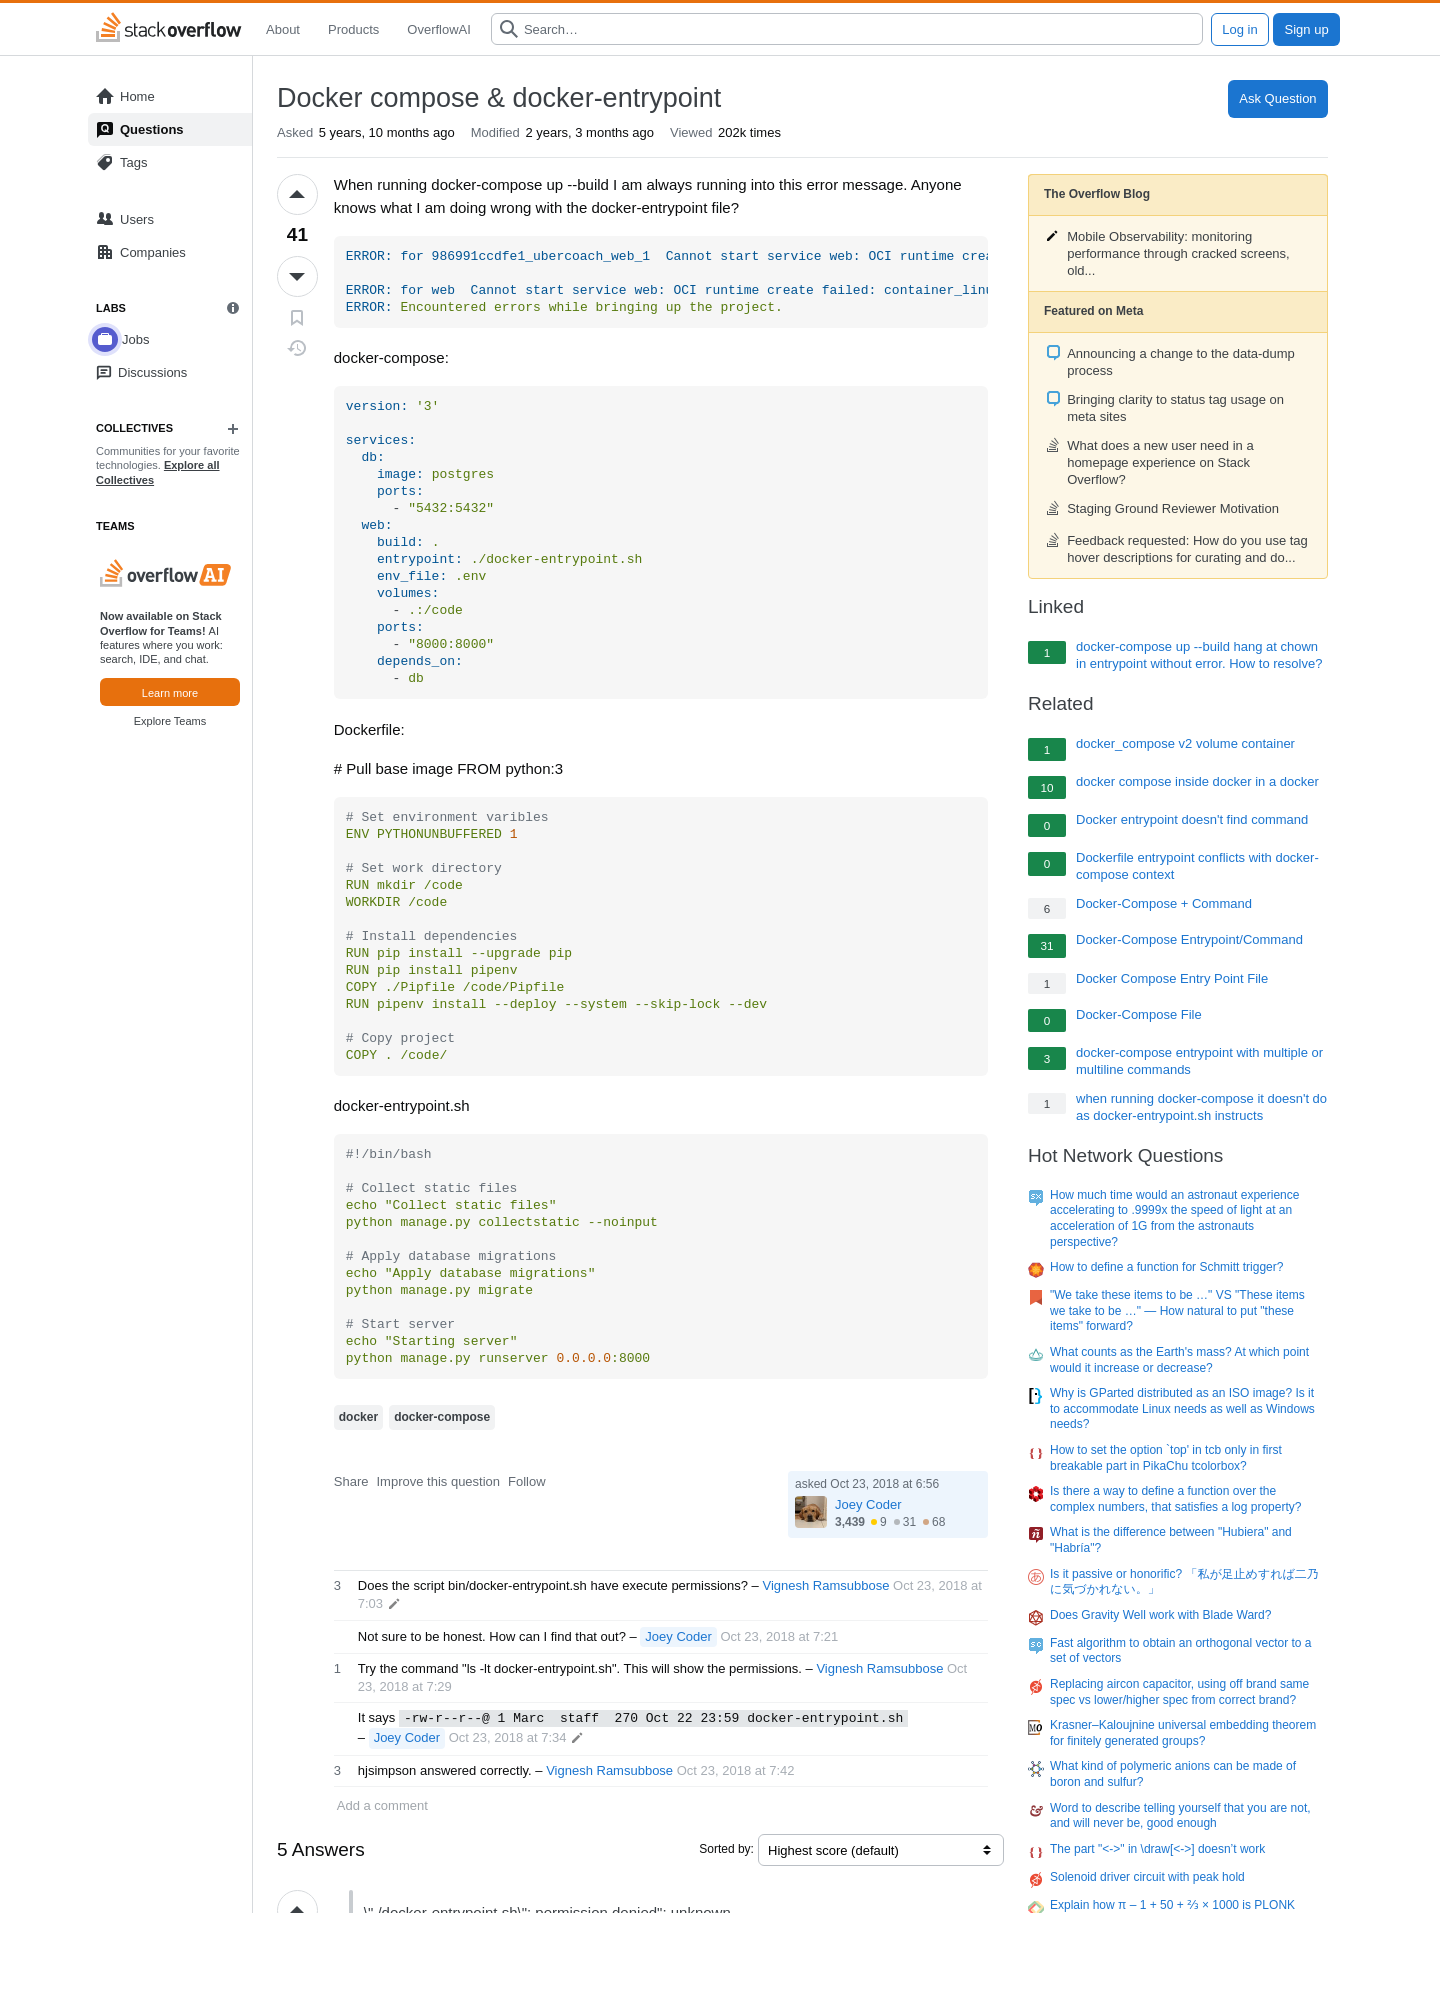Screen dimensions: 1440x2000
Task: Bookmark this question
Action: click(297, 318)
